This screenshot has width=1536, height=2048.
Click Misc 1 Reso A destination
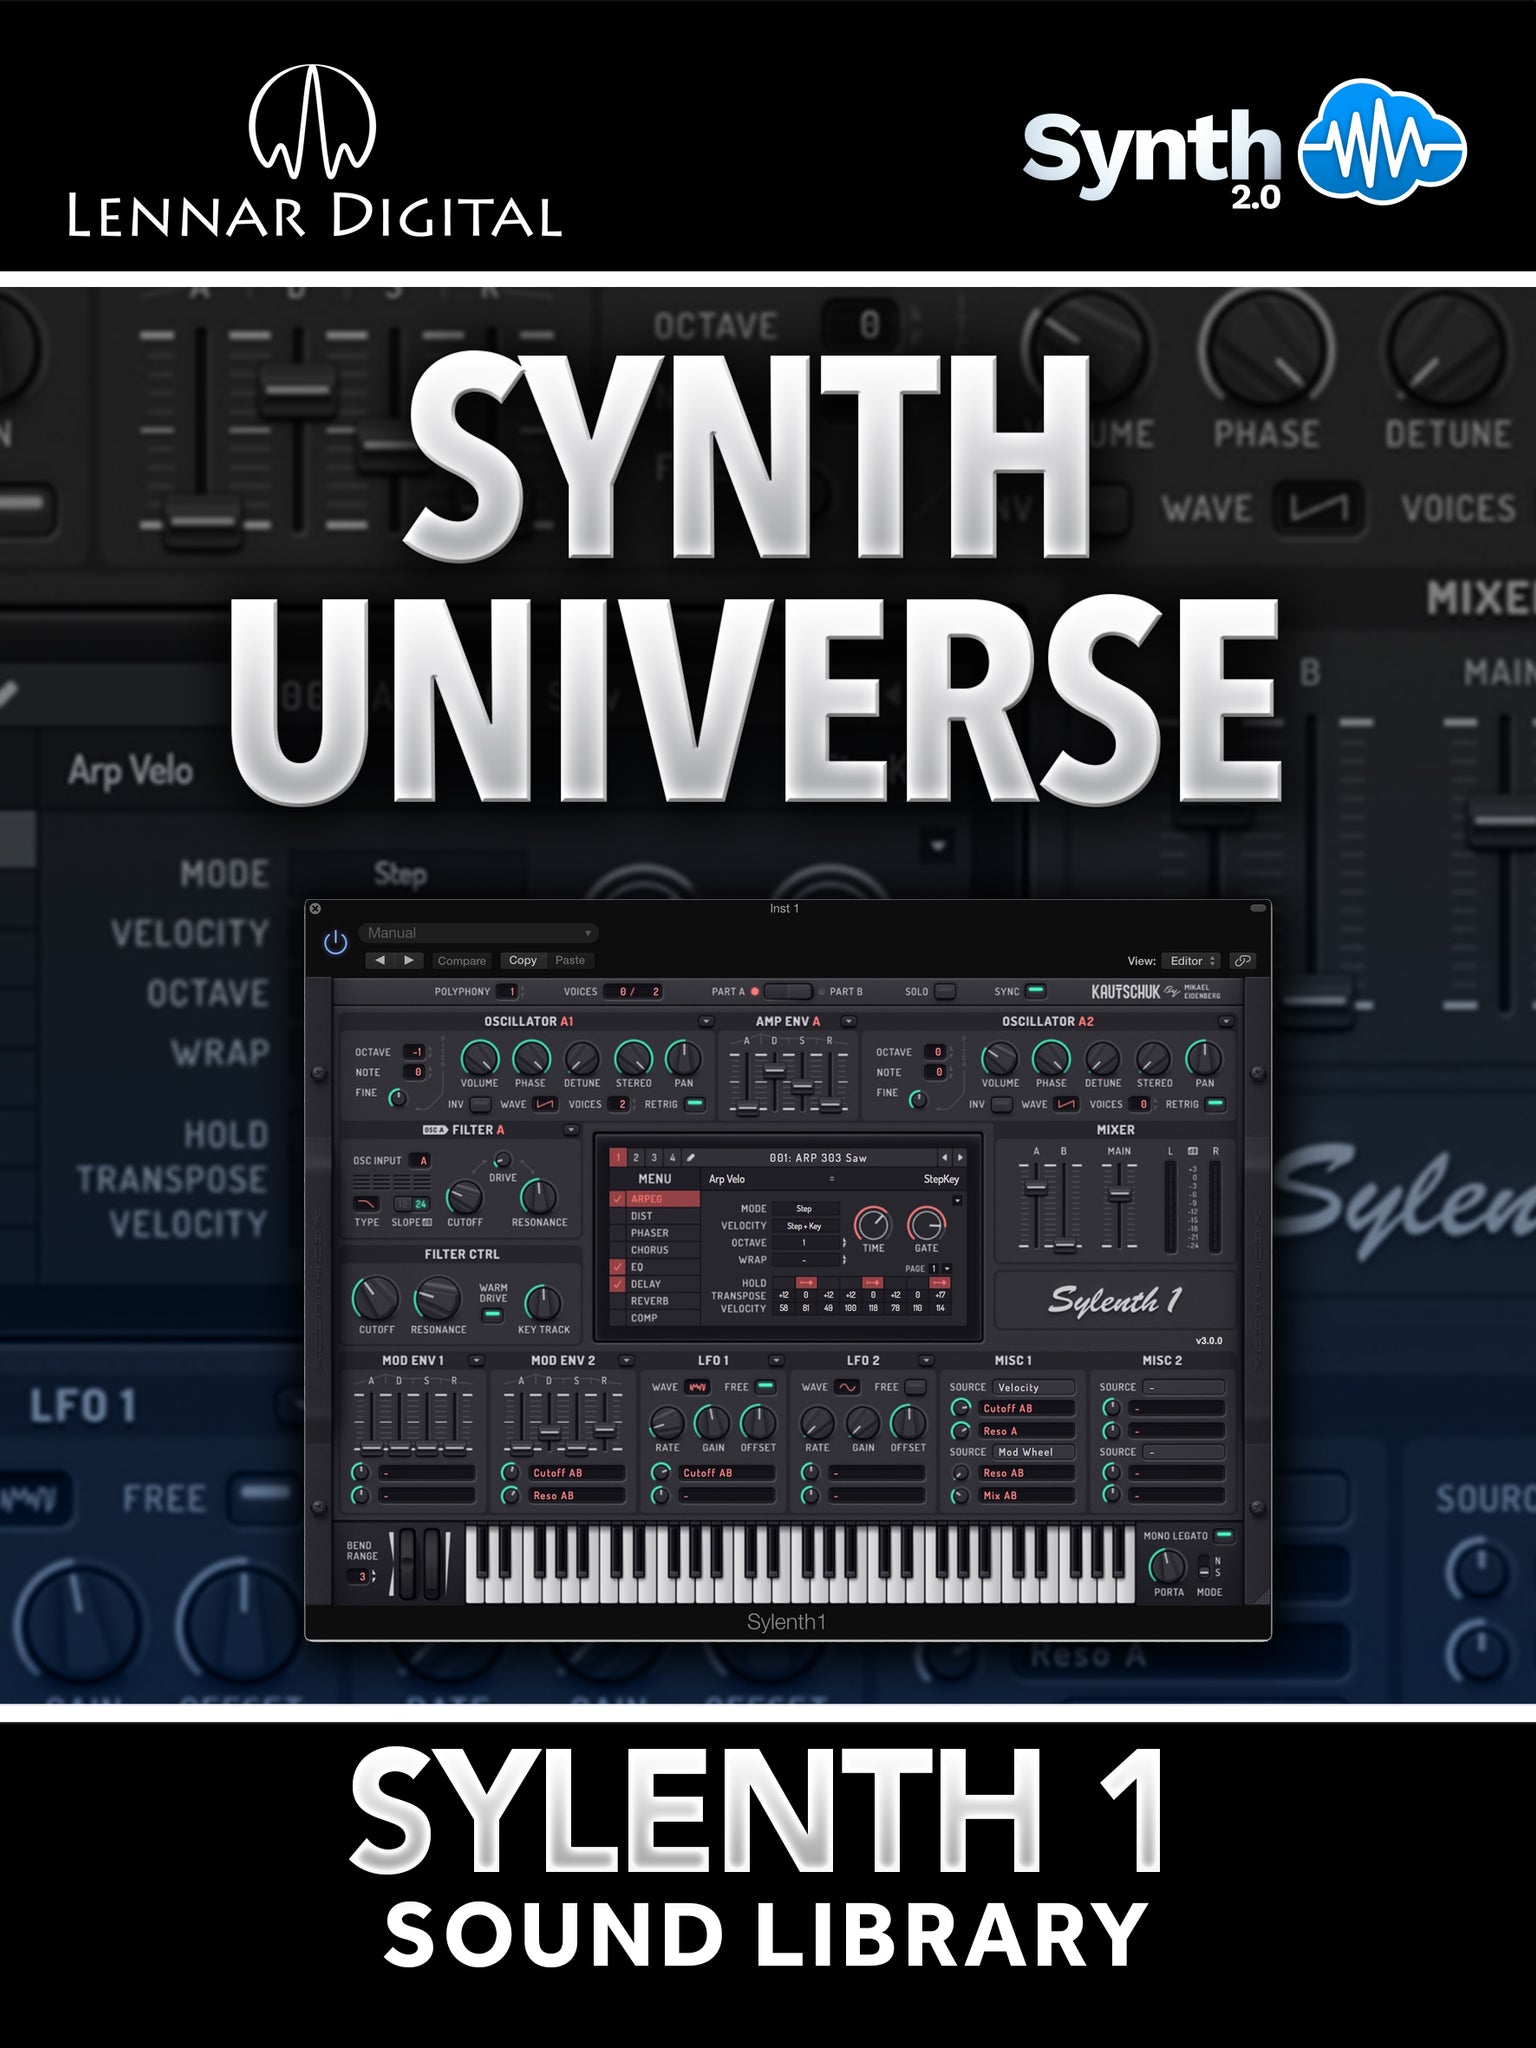pyautogui.click(x=1027, y=1431)
